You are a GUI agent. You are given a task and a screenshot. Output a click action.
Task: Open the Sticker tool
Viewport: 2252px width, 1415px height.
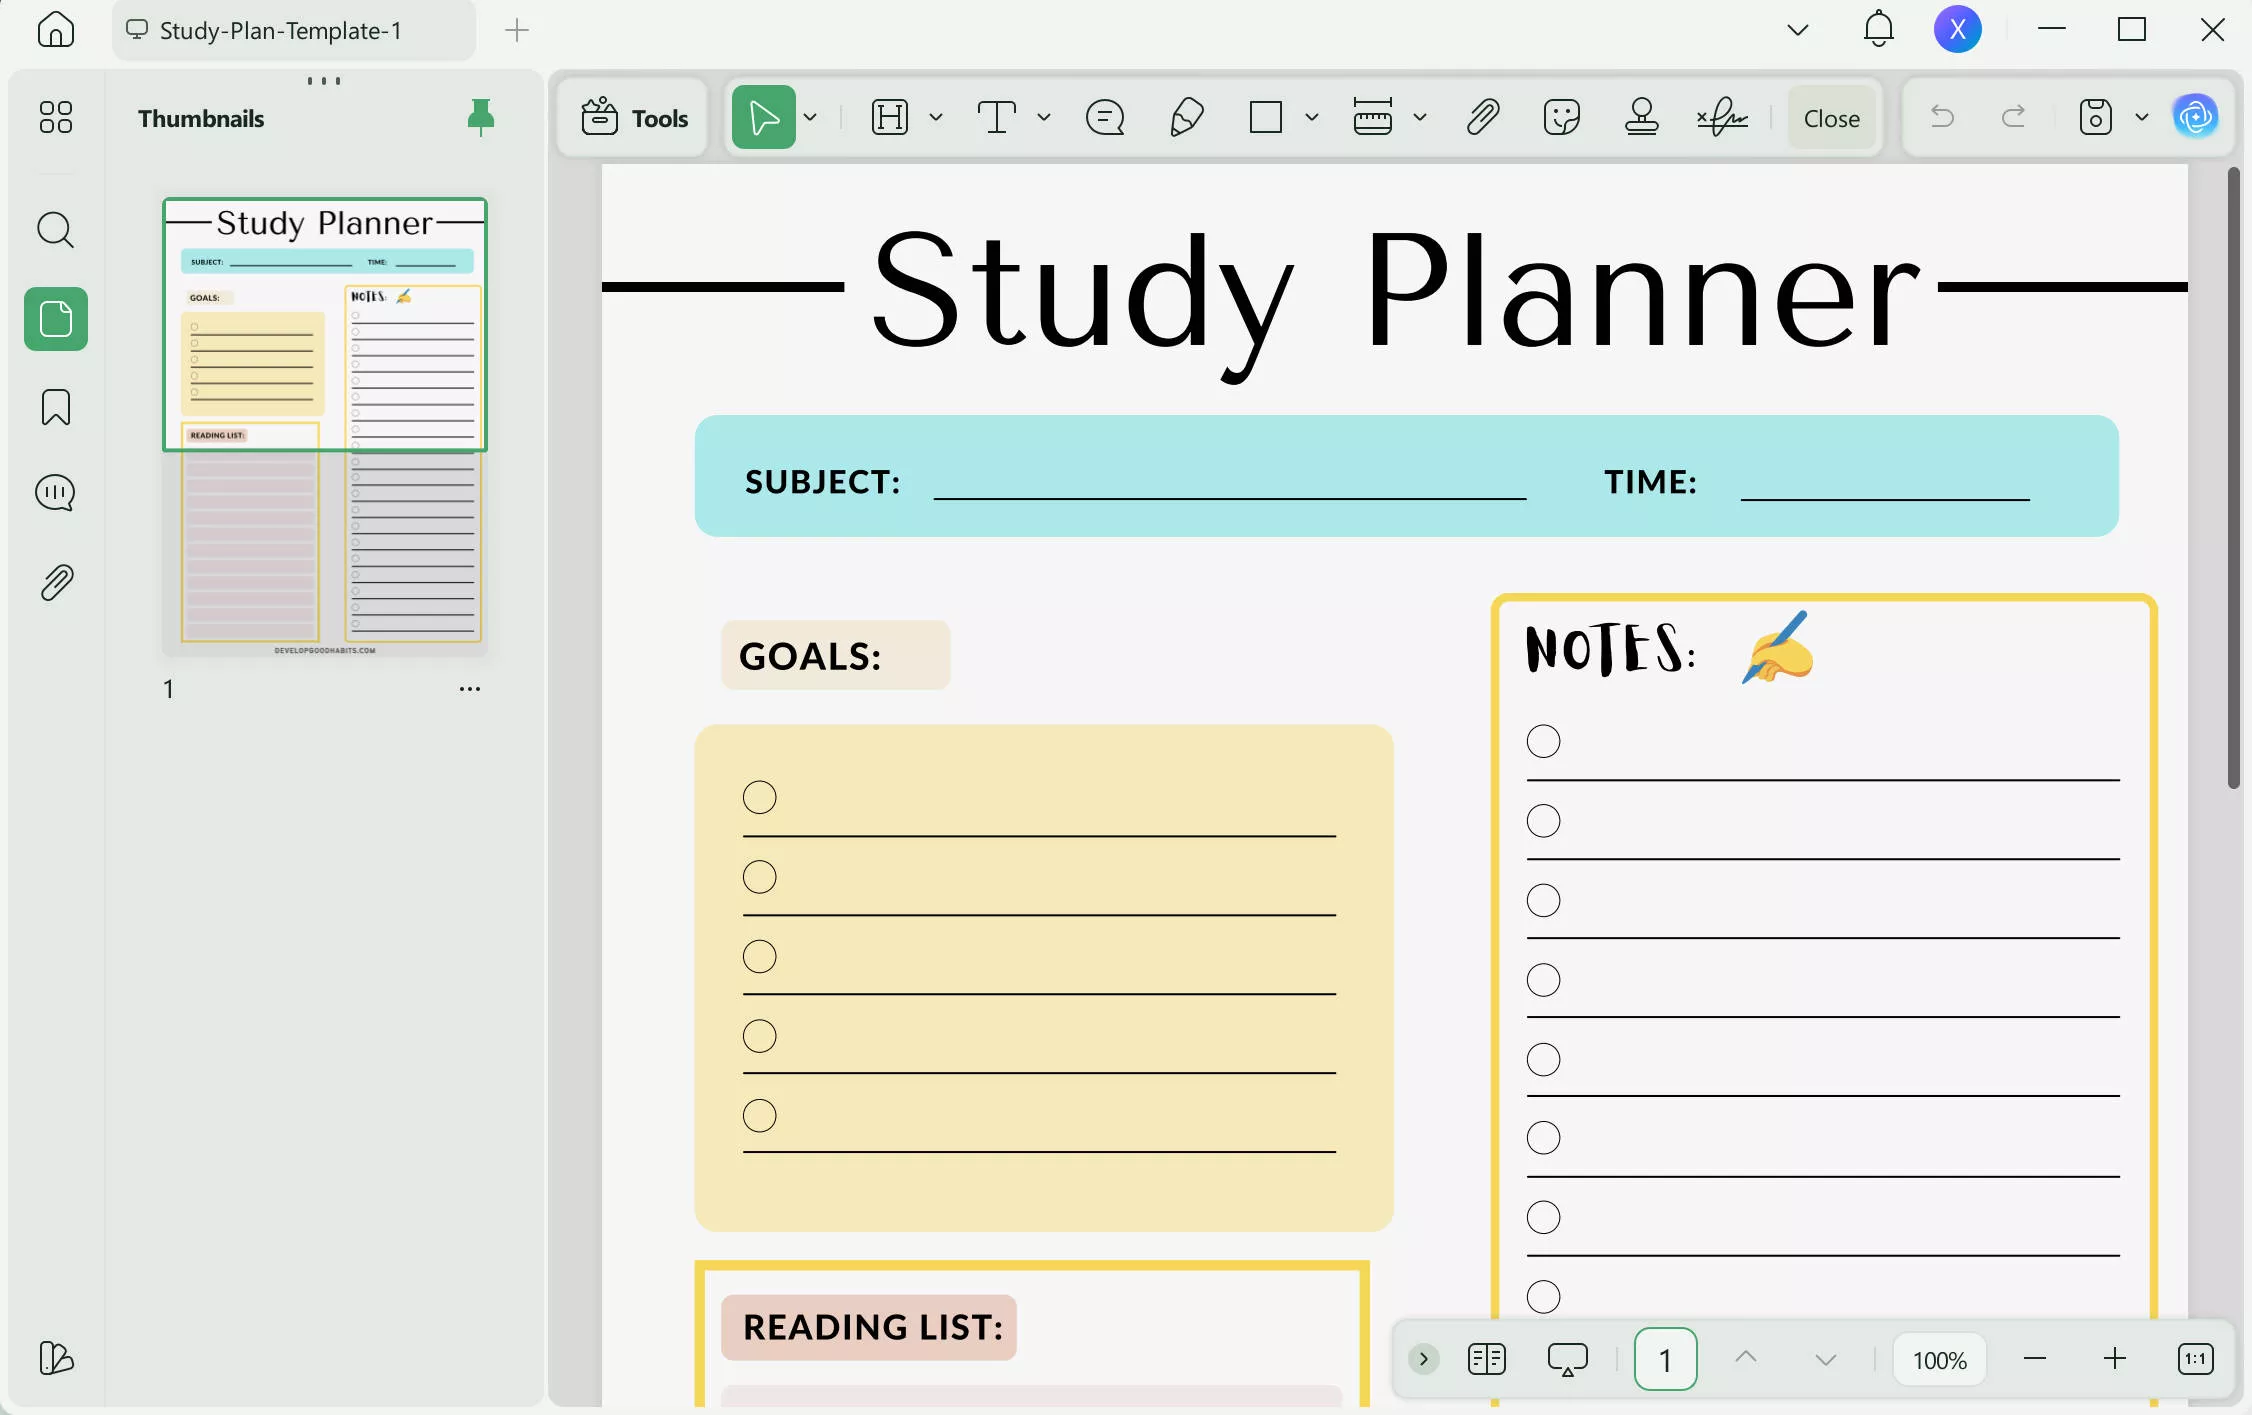tap(1561, 117)
